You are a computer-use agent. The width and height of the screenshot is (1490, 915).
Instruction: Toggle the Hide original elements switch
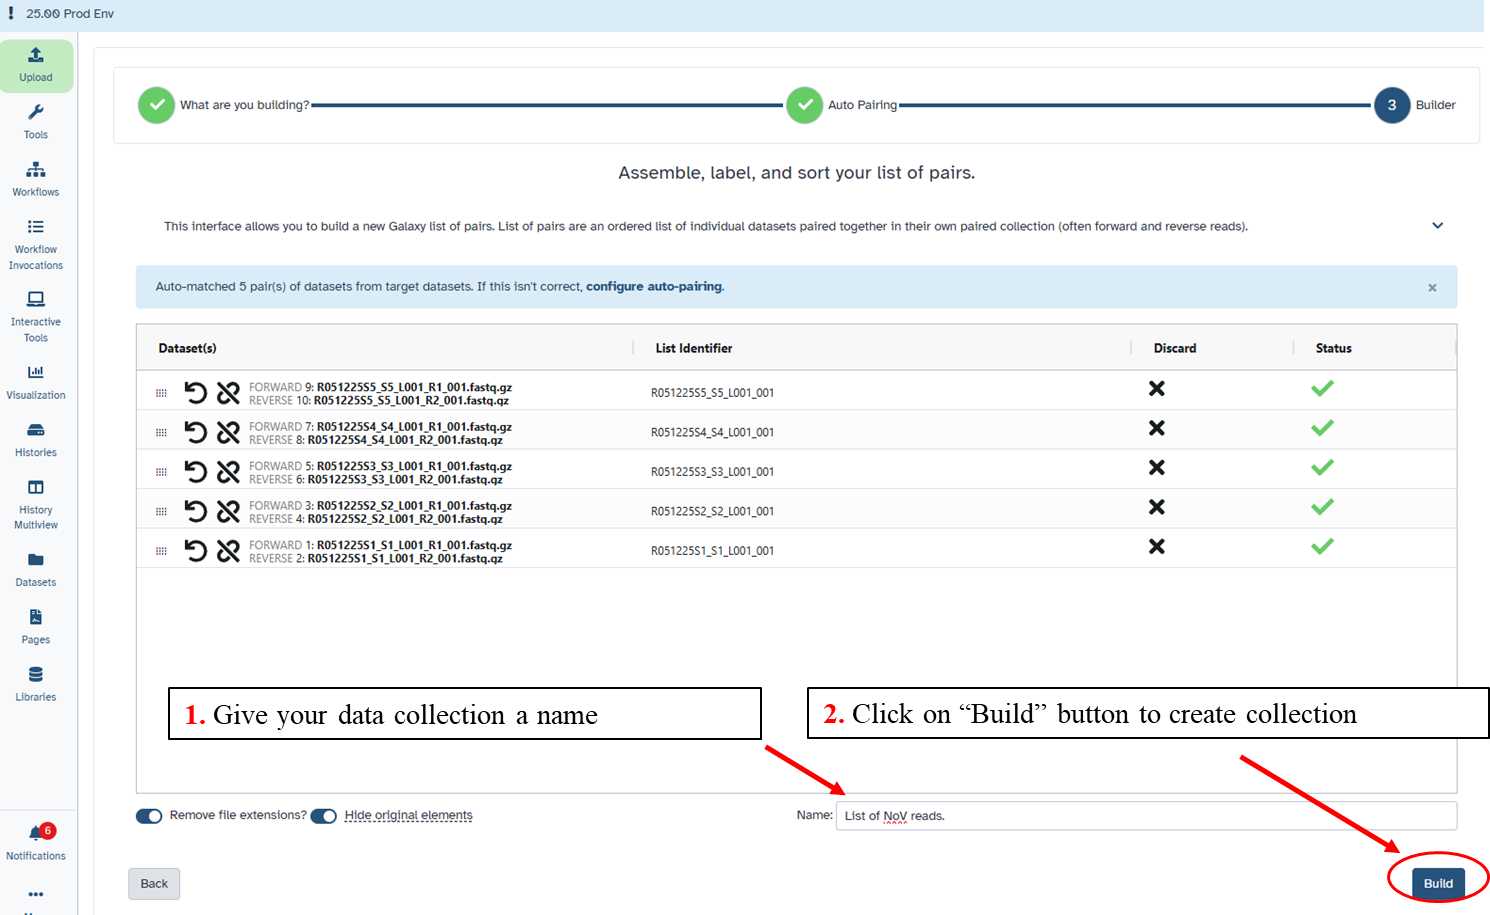[324, 816]
